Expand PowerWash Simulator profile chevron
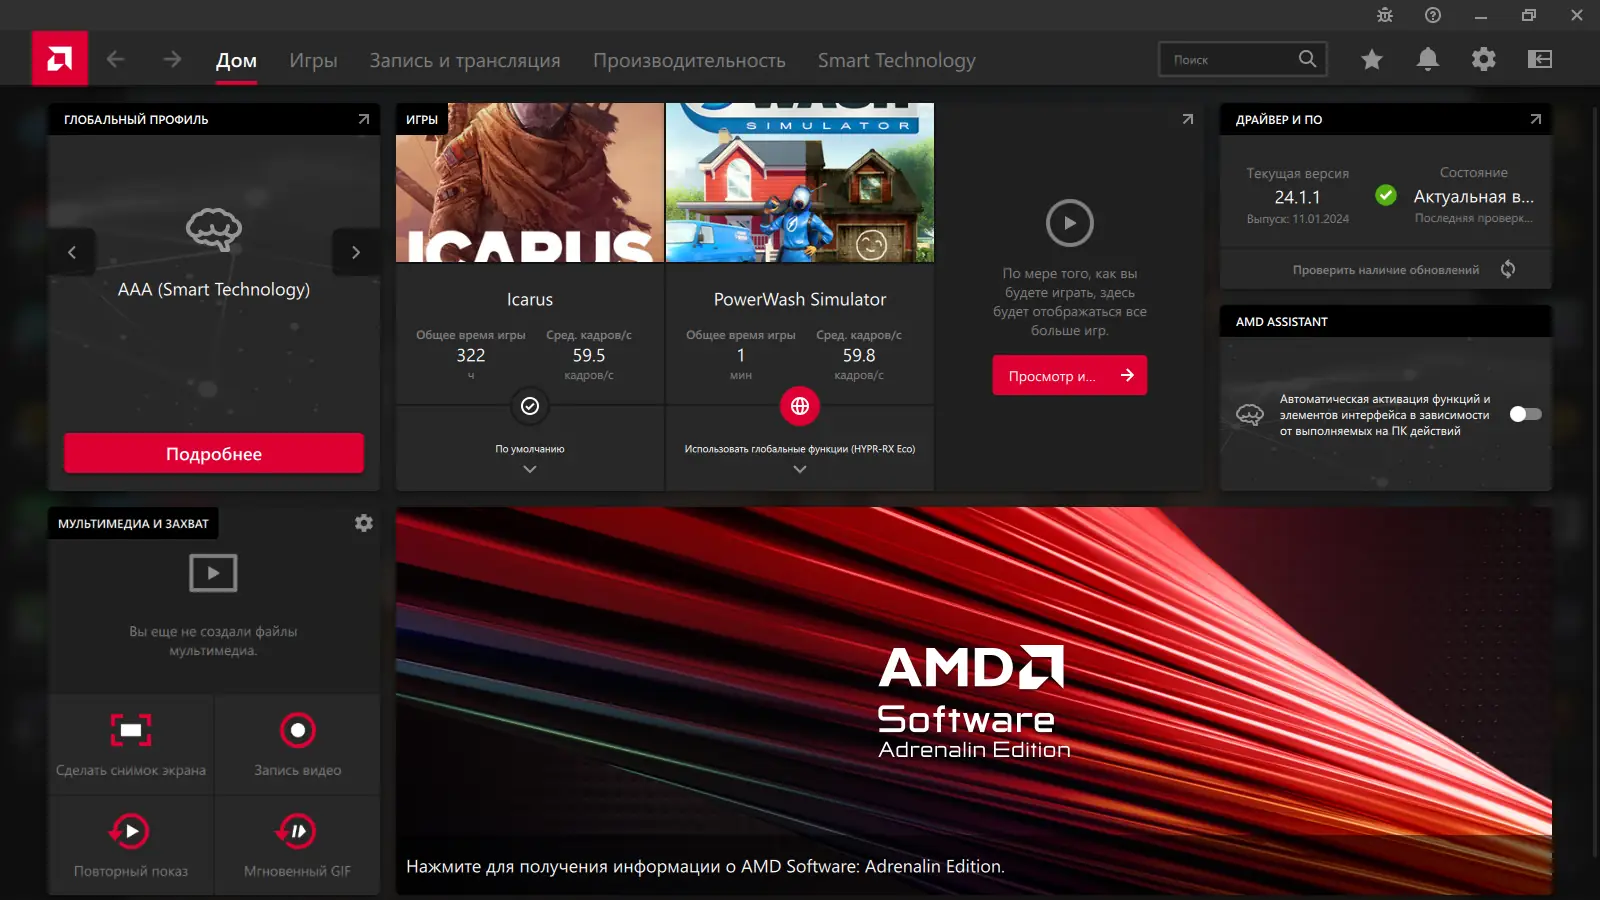The width and height of the screenshot is (1600, 900). coord(800,469)
